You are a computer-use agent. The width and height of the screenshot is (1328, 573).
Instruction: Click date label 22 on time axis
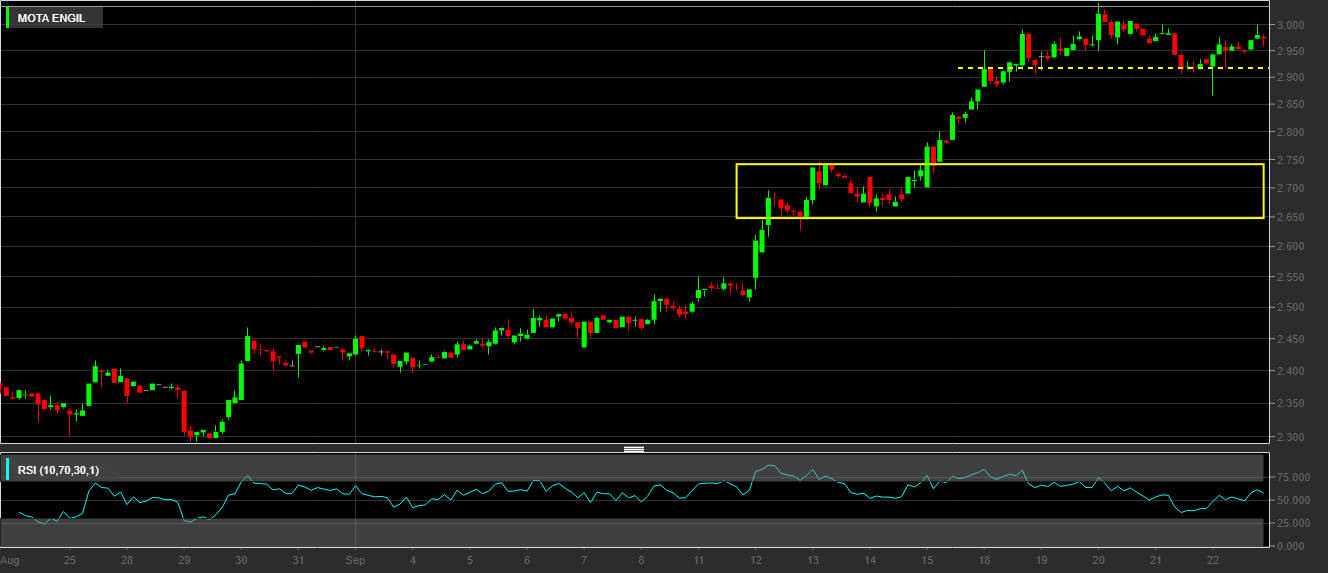(1212, 561)
